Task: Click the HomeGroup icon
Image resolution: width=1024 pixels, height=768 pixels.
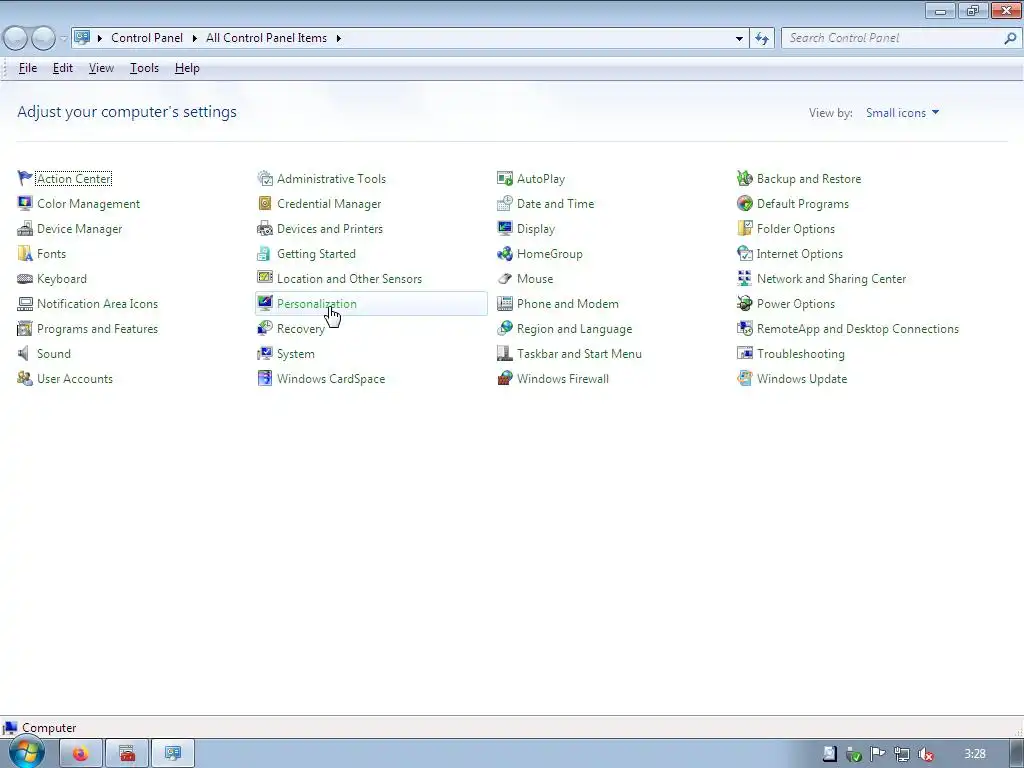Action: click(505, 253)
